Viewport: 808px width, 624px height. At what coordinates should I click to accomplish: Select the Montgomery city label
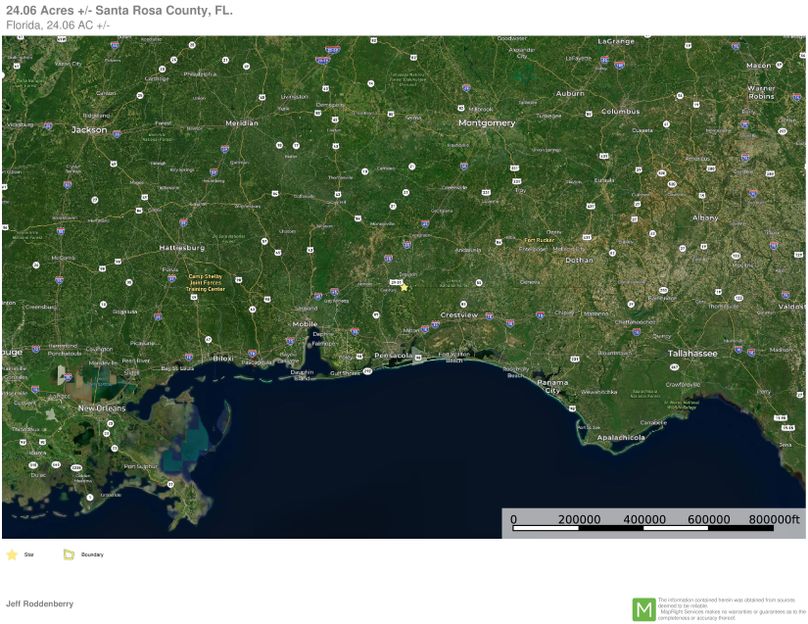click(486, 123)
